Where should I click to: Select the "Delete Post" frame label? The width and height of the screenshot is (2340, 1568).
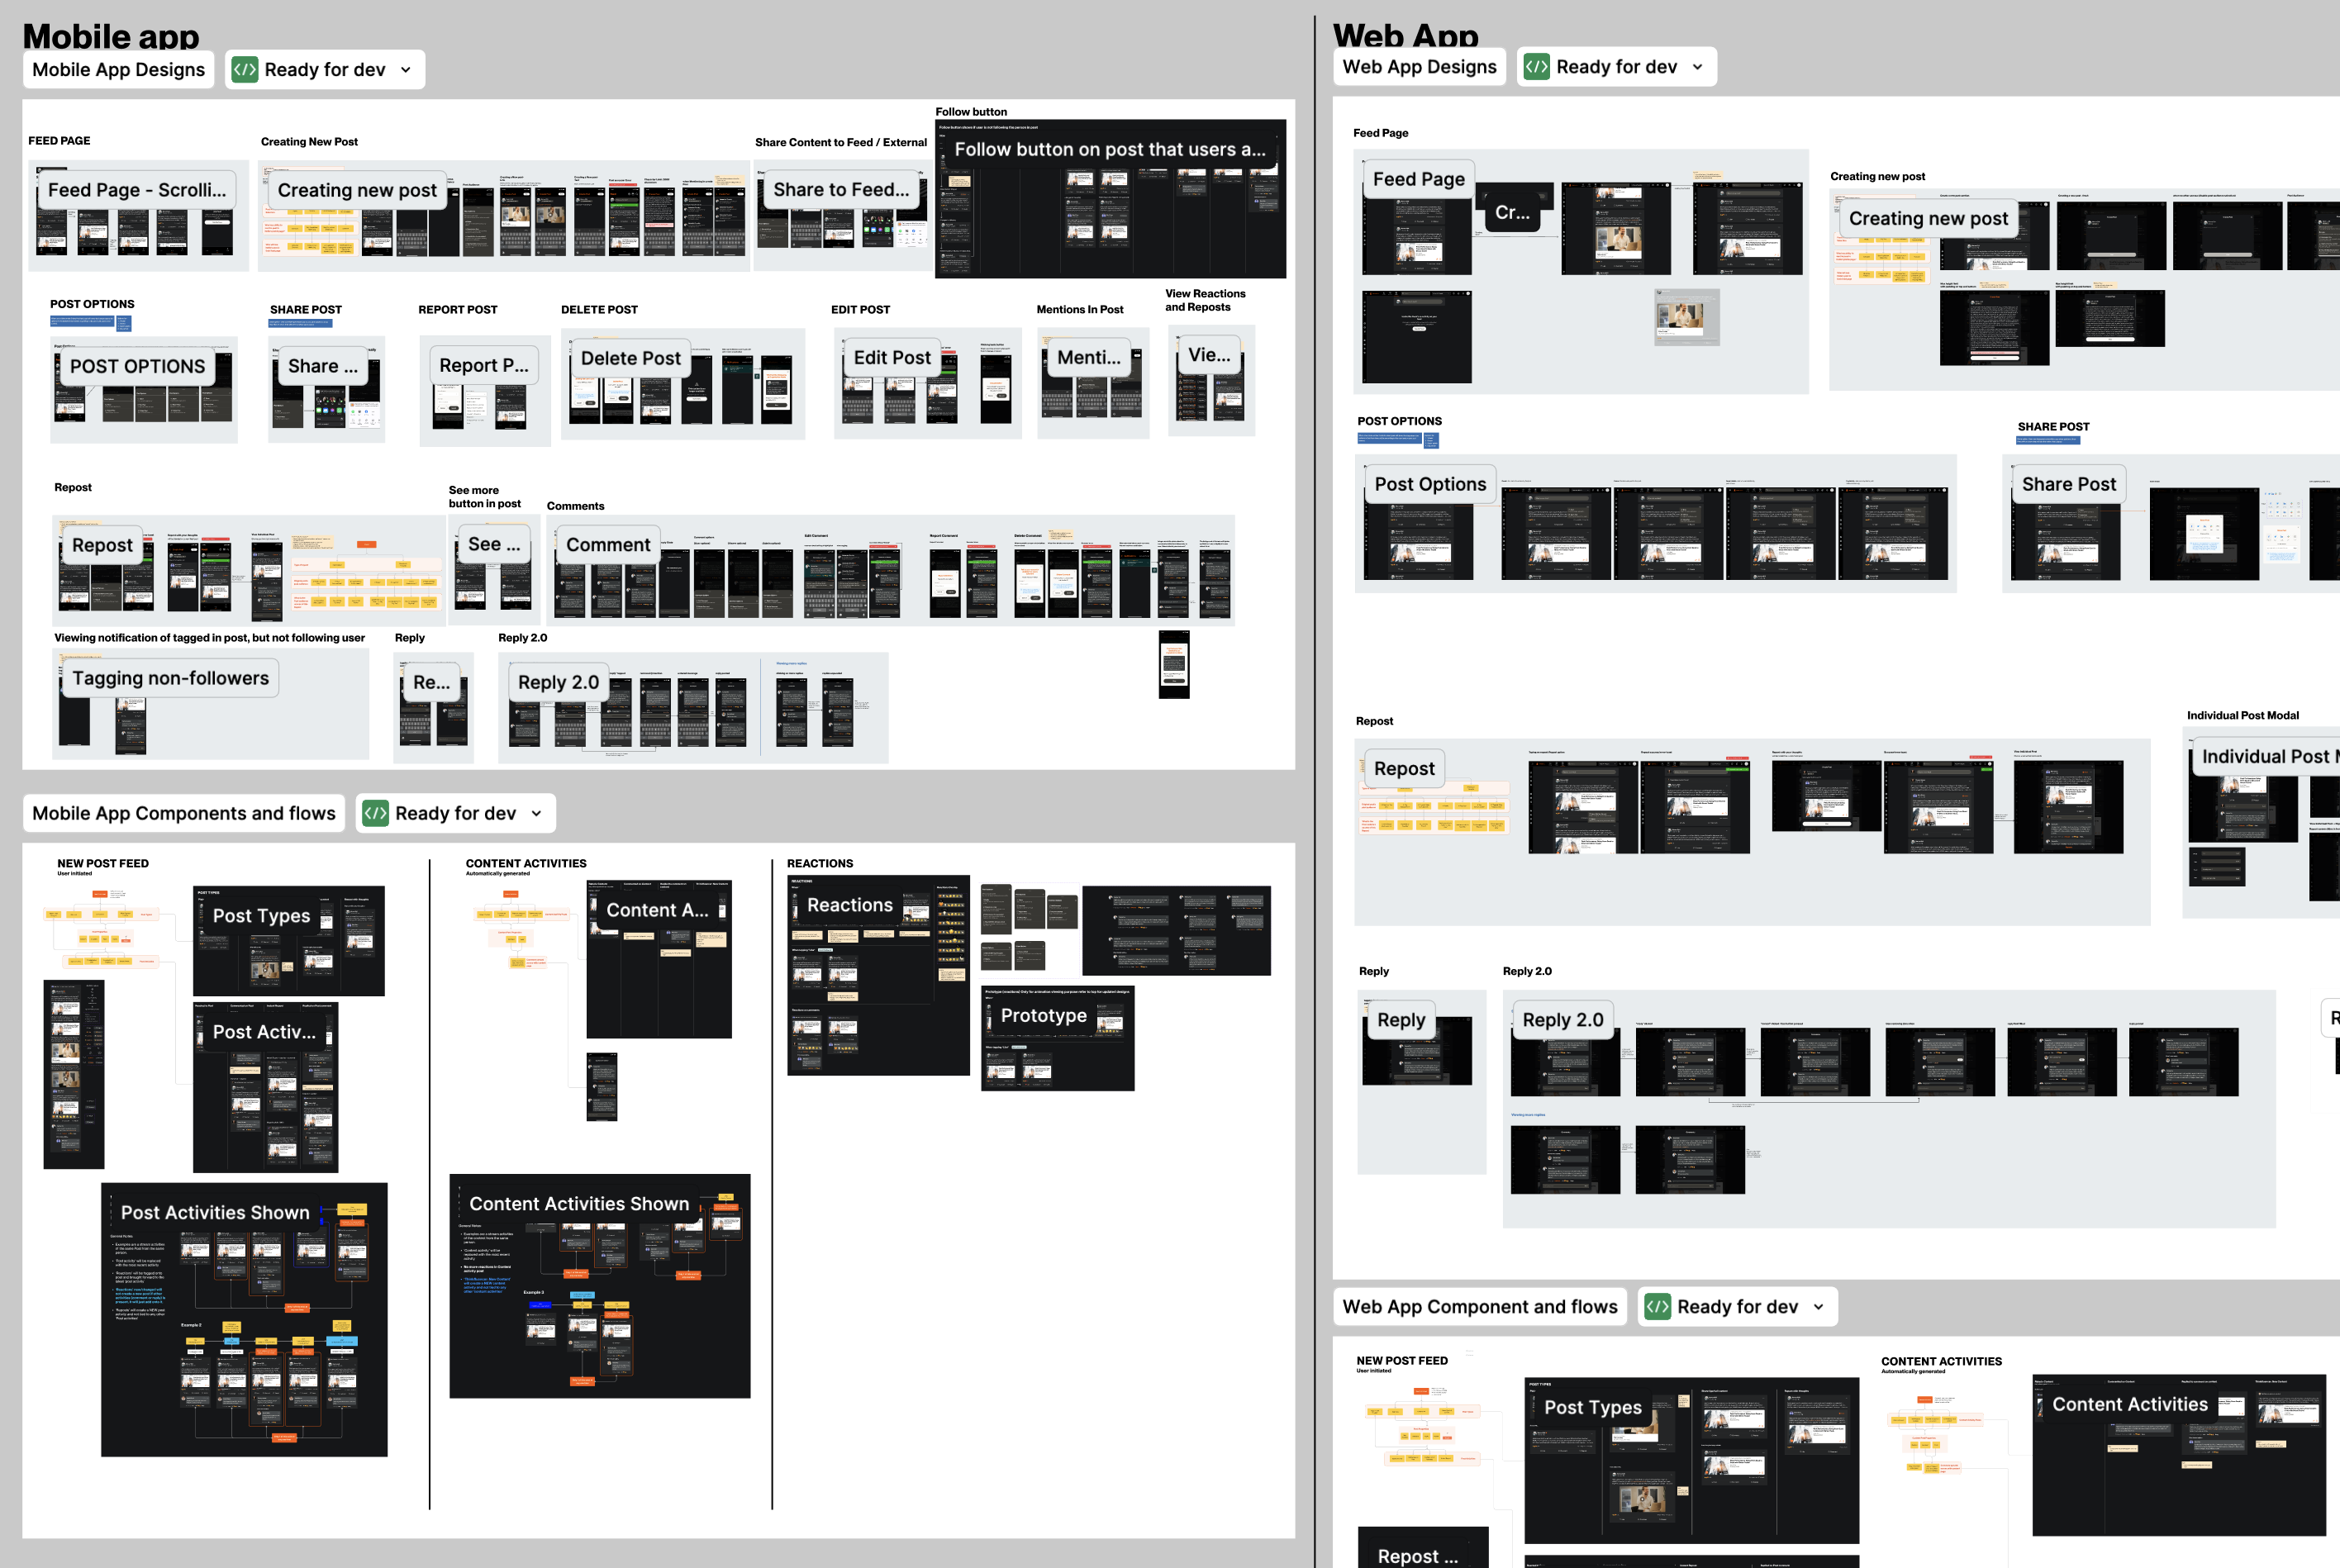pos(630,359)
